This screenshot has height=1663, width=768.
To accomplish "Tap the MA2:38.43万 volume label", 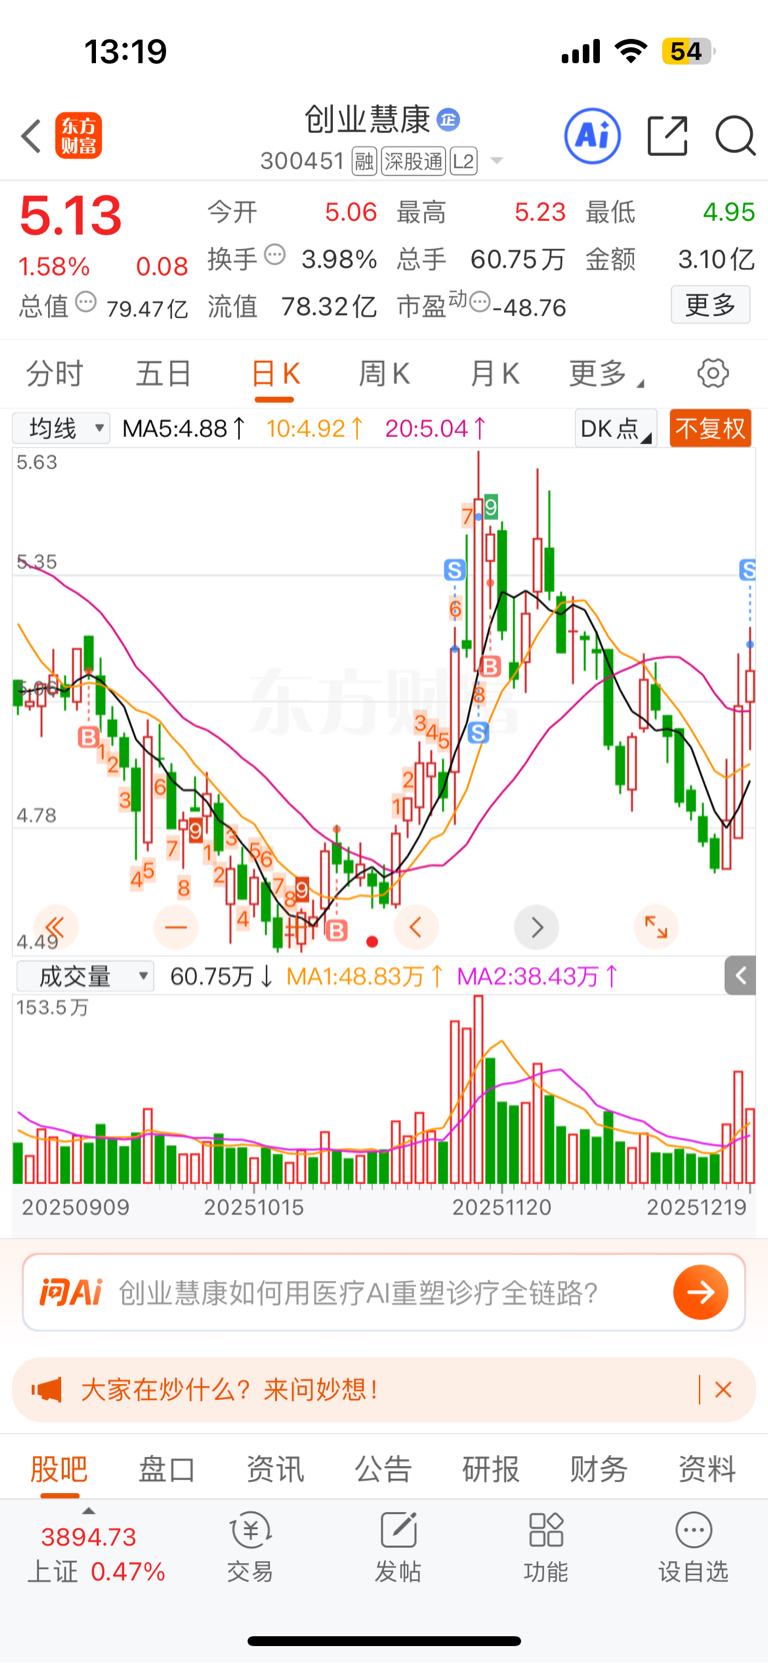I will click(538, 976).
